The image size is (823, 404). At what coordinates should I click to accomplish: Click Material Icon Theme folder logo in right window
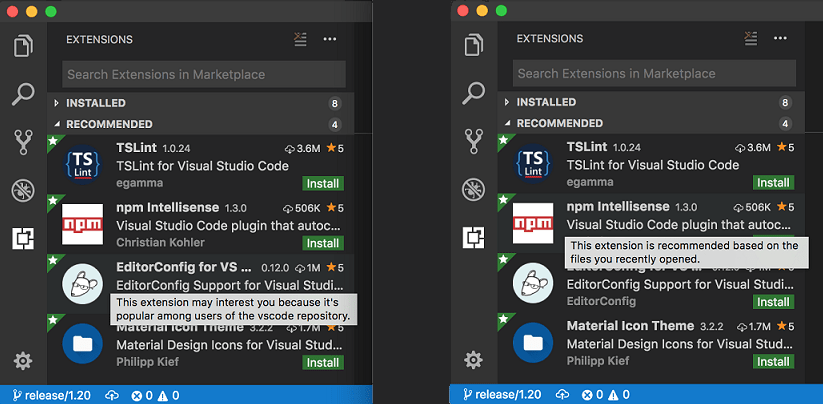coord(533,343)
